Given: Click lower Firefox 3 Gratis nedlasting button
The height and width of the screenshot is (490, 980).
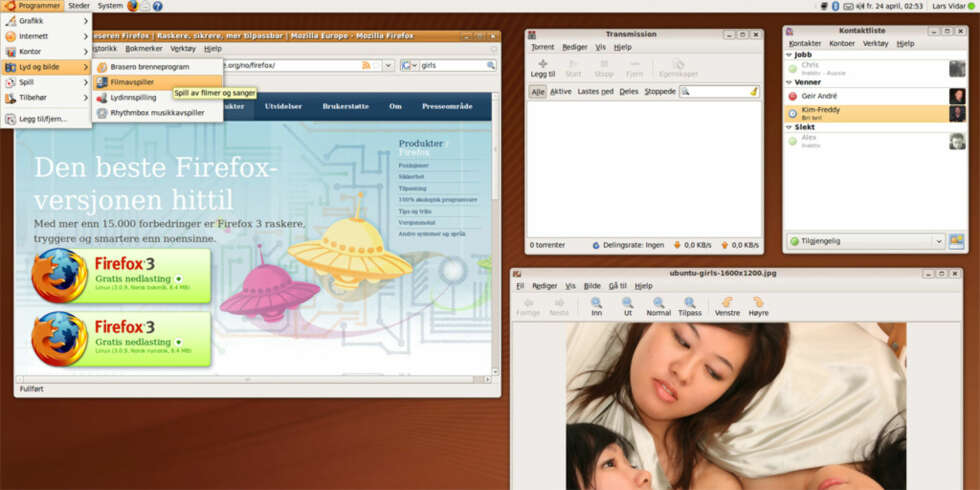Looking at the screenshot, I should [122, 339].
